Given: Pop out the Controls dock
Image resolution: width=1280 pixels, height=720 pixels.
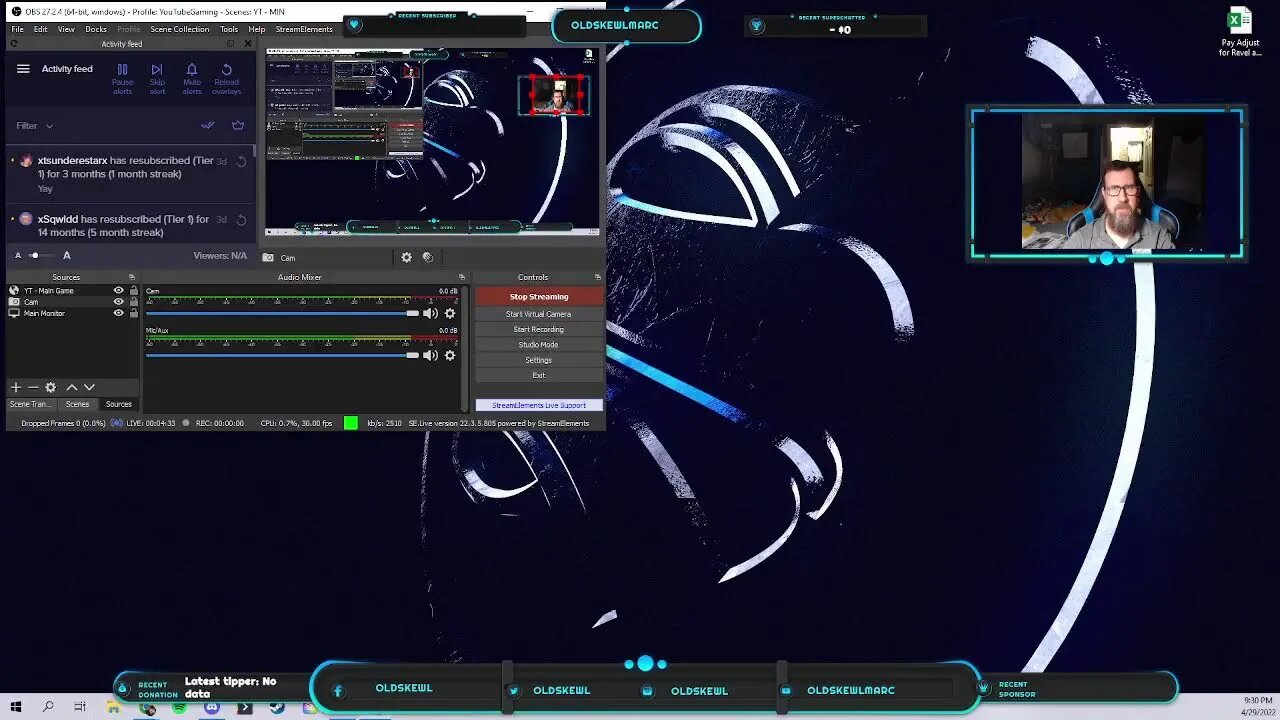Looking at the screenshot, I should [597, 277].
